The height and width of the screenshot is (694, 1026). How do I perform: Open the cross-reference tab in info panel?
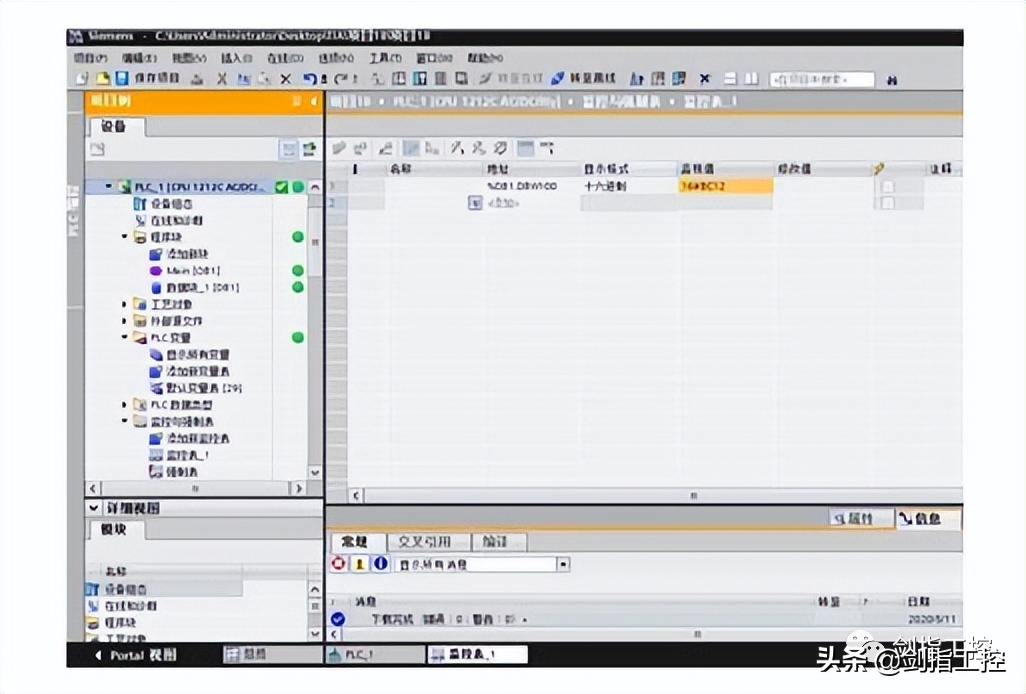425,542
